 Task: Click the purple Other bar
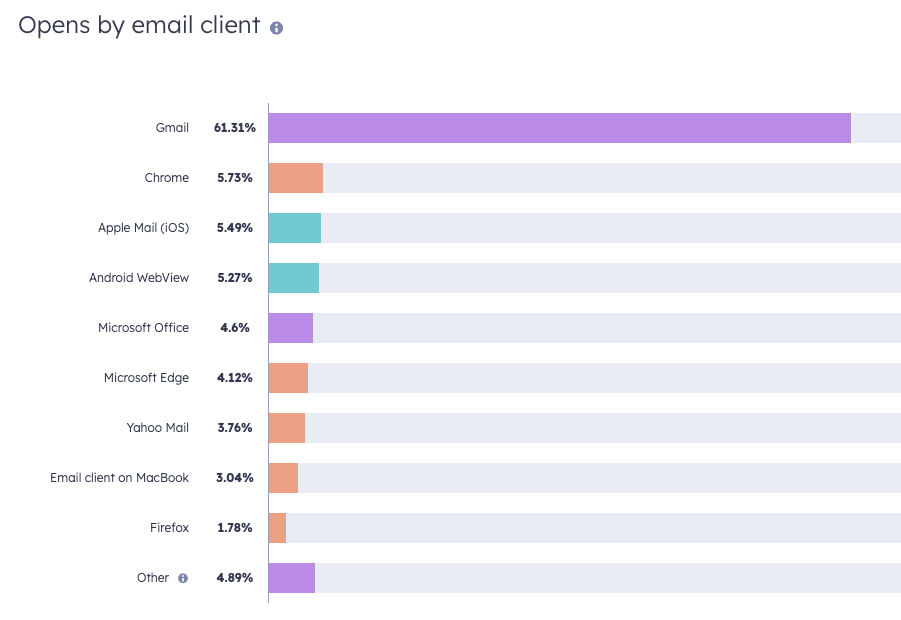tap(292, 578)
